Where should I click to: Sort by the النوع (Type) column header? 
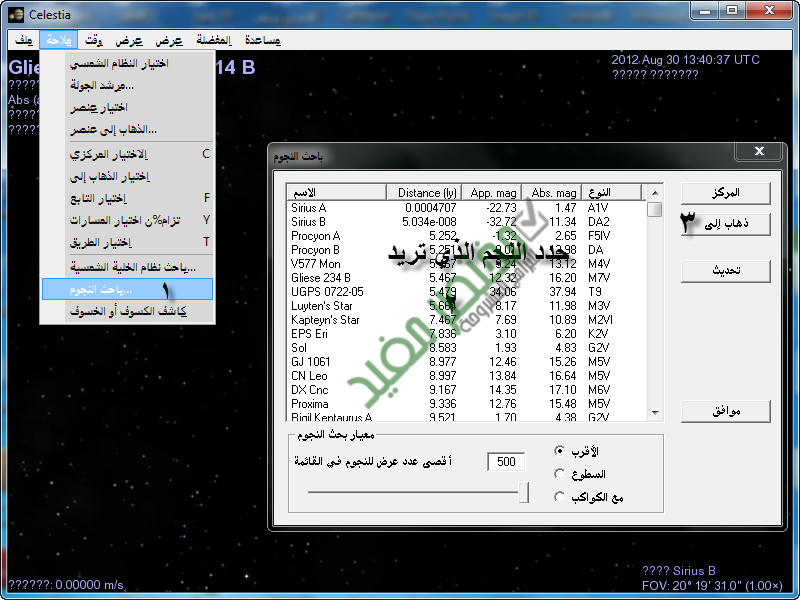[611, 192]
